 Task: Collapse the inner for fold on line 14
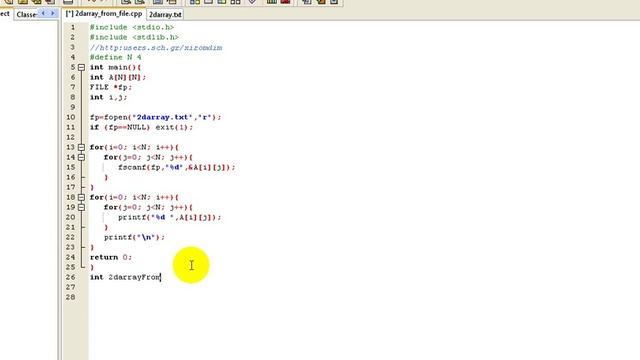[81, 157]
